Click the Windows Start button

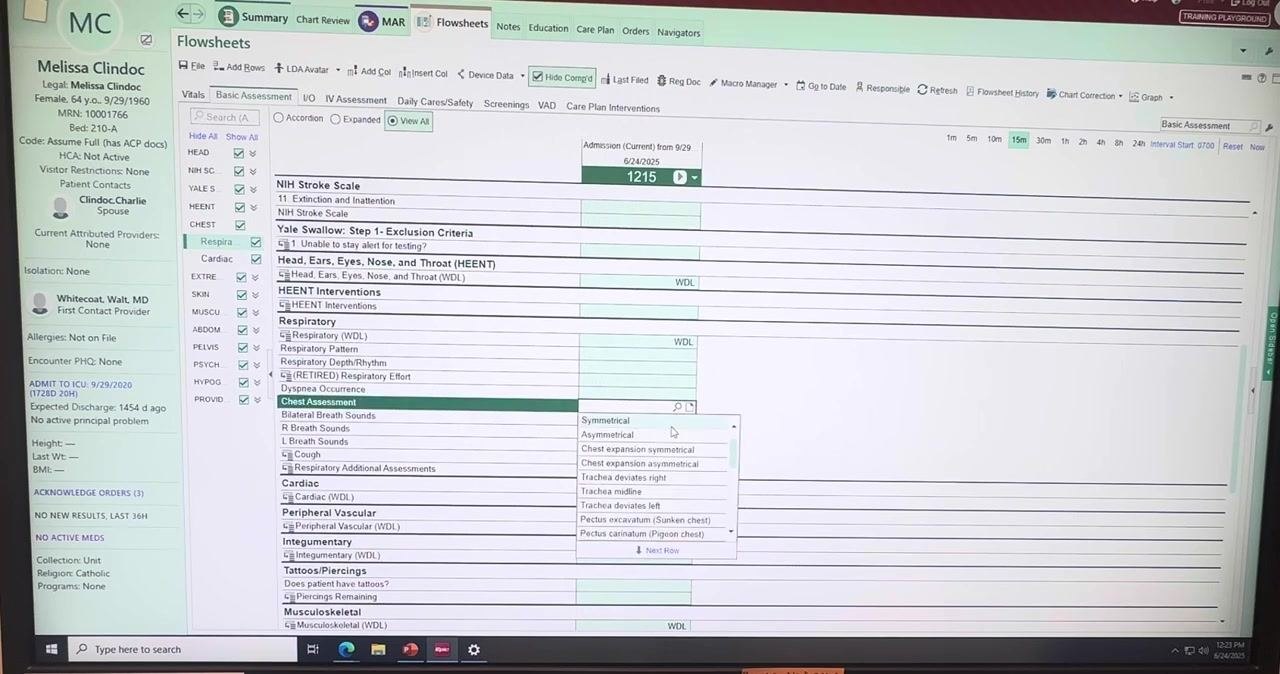(x=51, y=649)
